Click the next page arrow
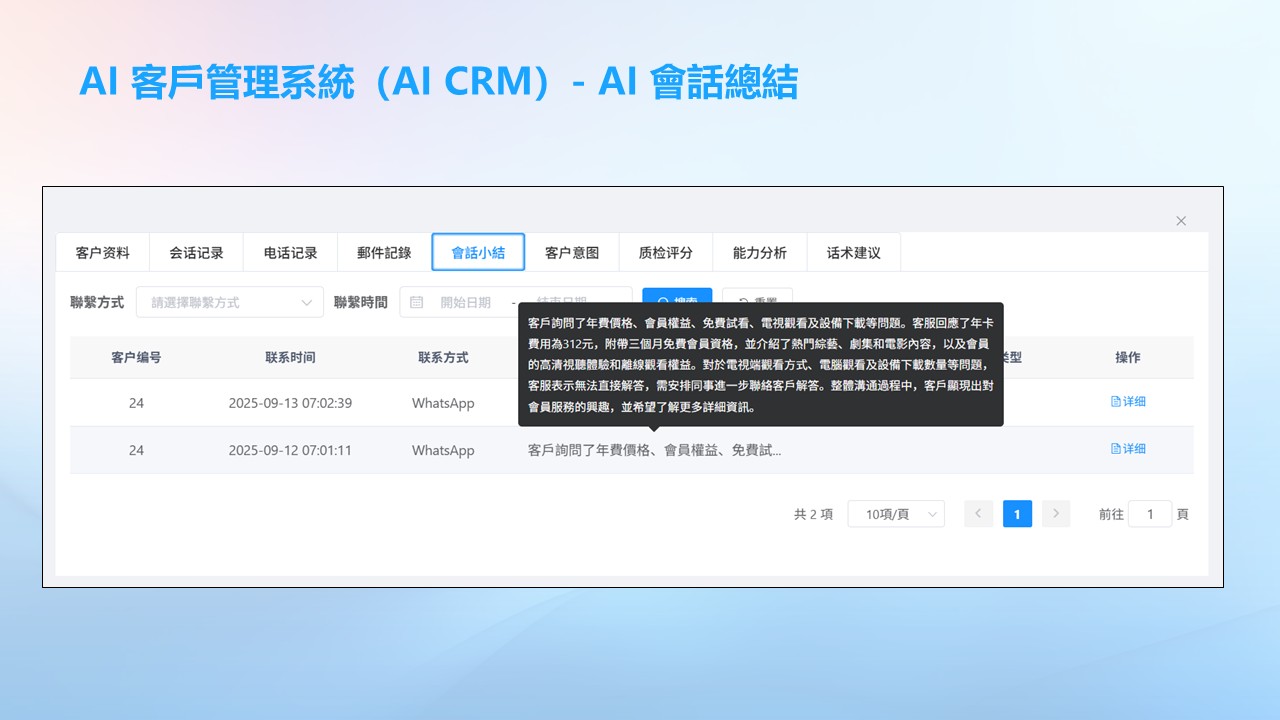 click(x=1056, y=514)
